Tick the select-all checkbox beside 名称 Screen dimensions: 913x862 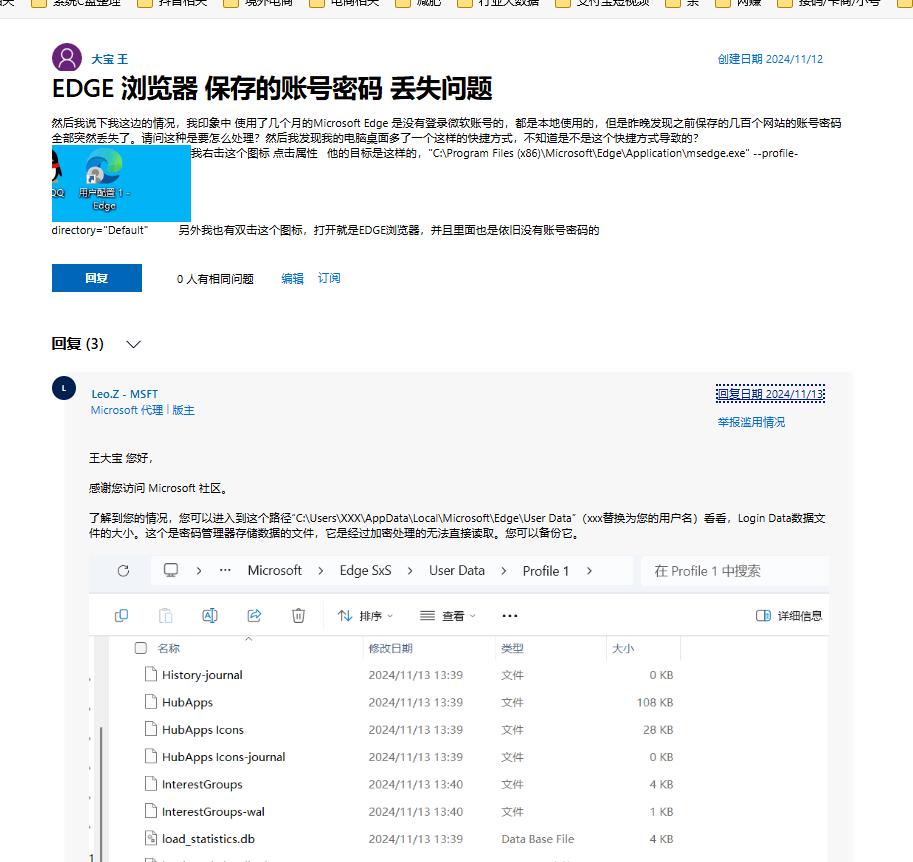pos(141,648)
